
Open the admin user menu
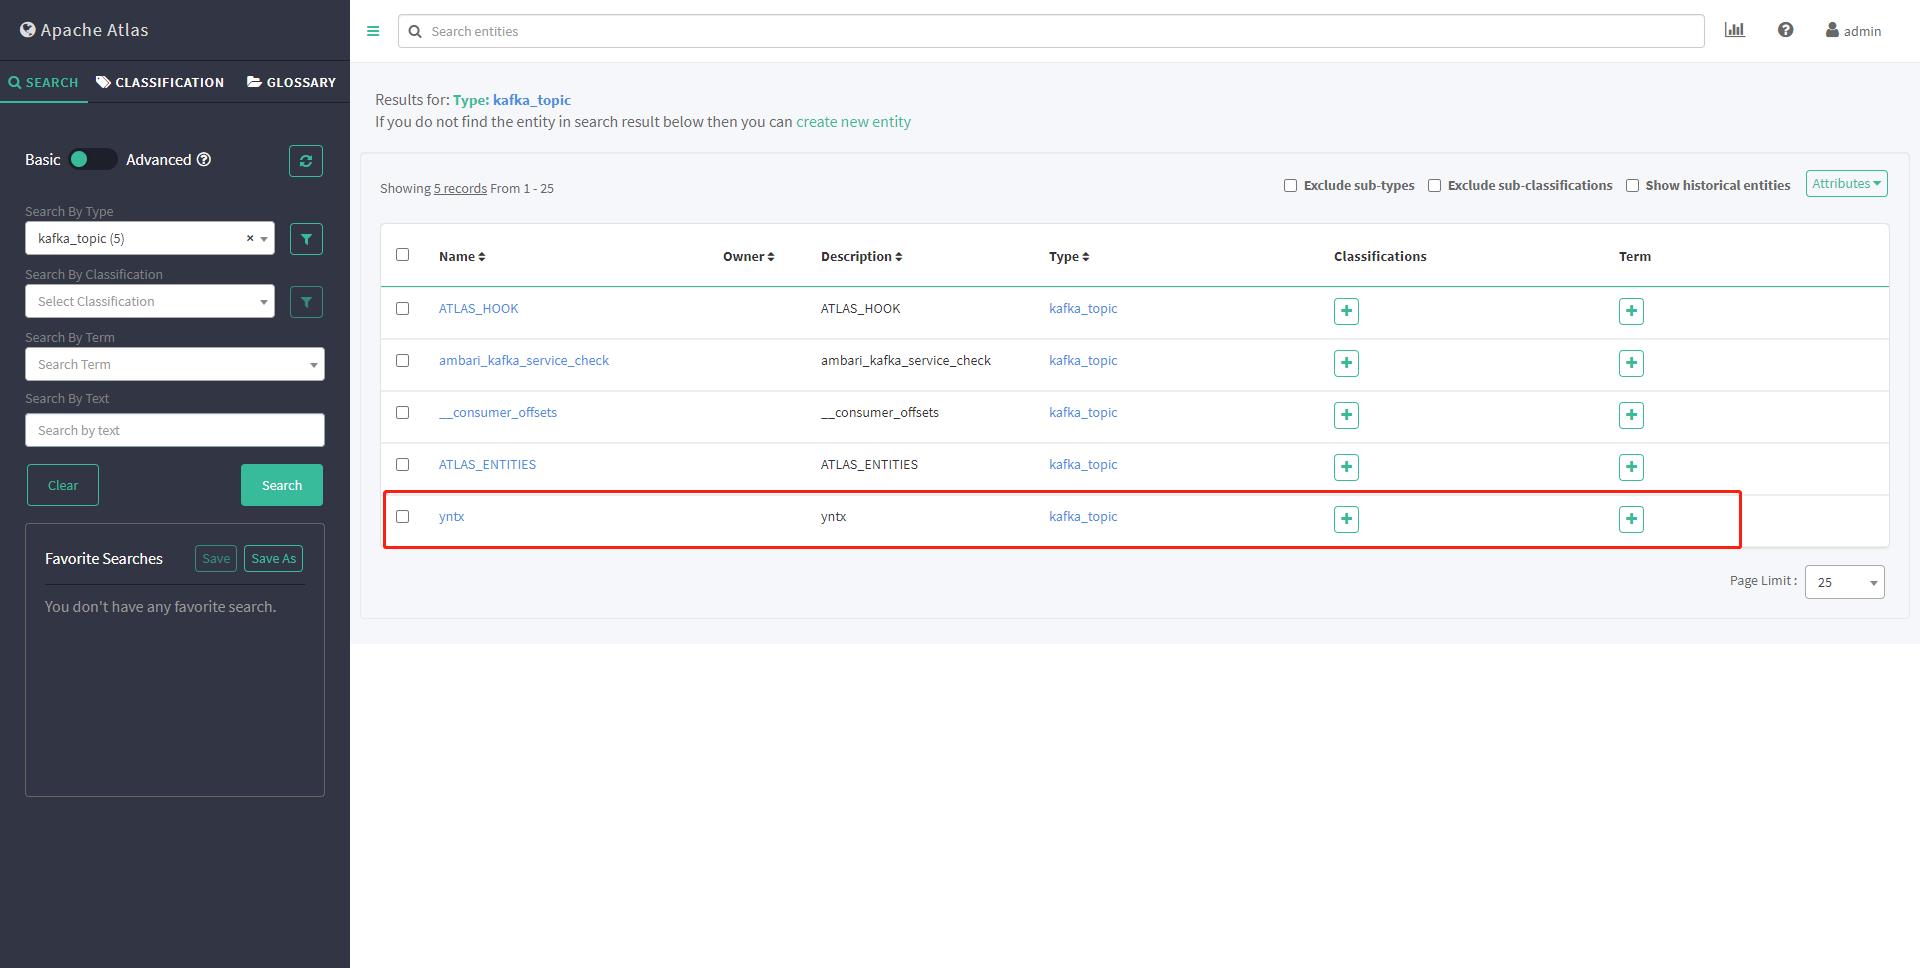(1853, 31)
